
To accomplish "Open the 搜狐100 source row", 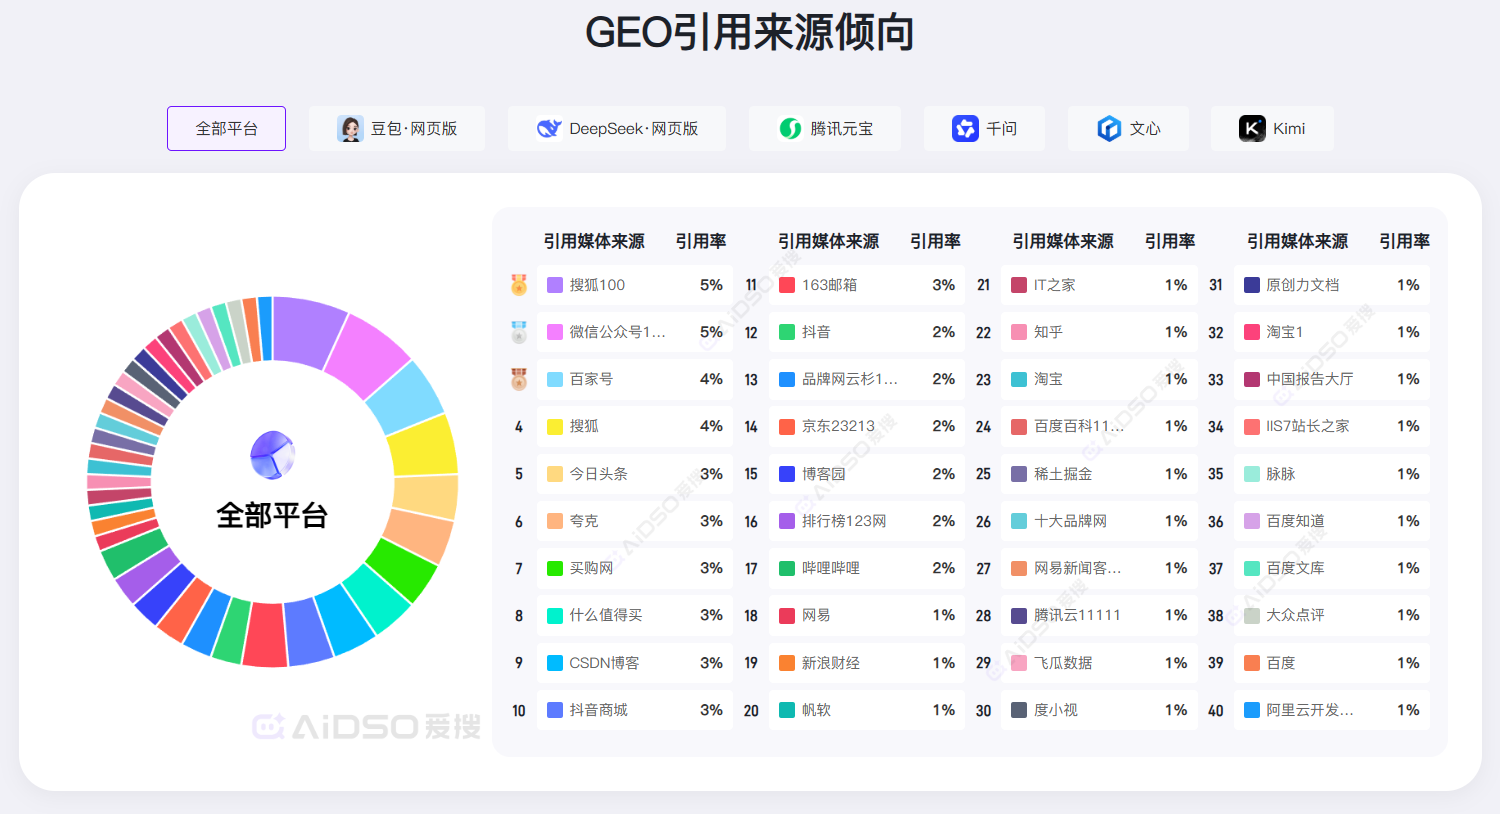I will click(x=634, y=285).
